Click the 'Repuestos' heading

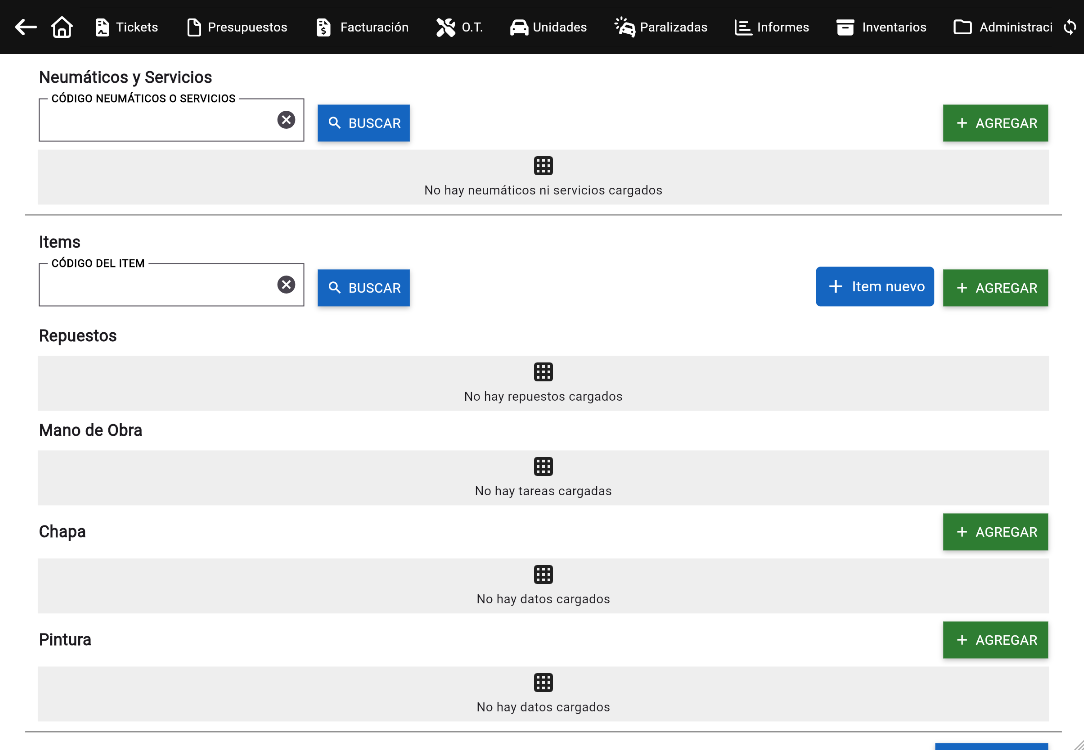pyautogui.click(x=77, y=336)
